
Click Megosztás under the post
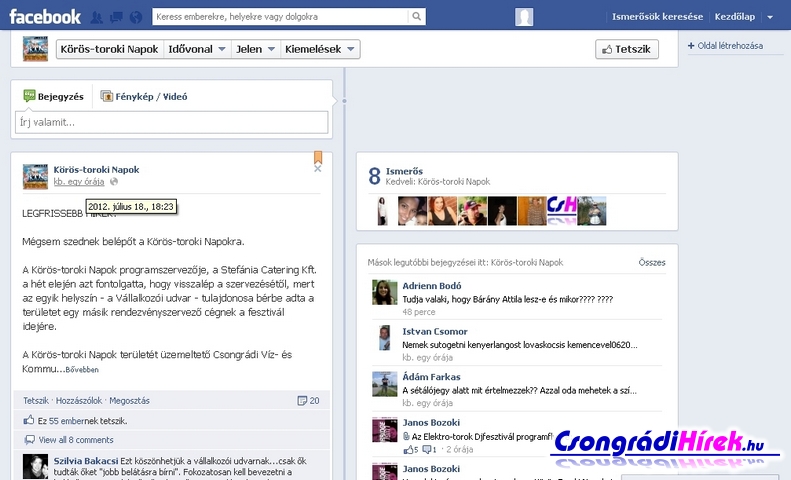(129, 400)
